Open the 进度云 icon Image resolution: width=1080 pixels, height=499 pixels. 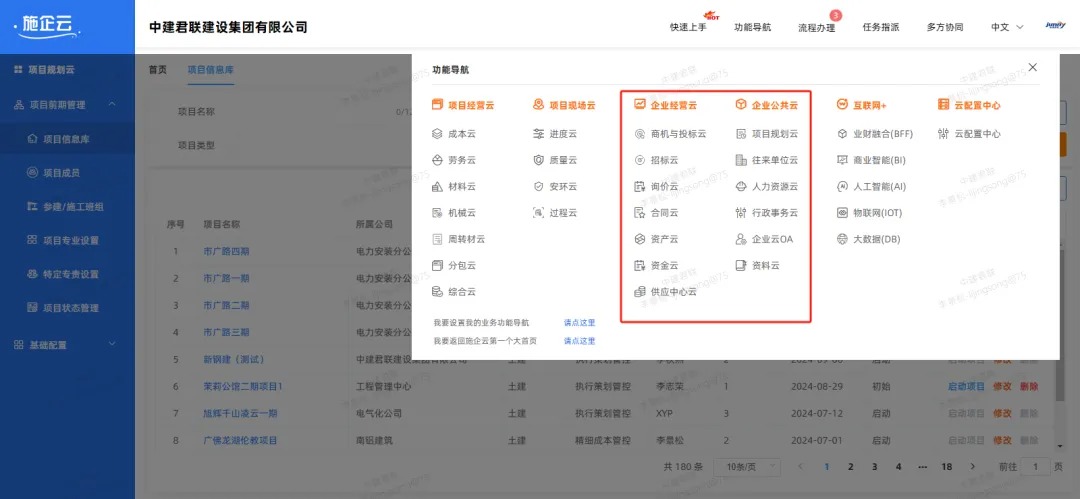(x=539, y=134)
